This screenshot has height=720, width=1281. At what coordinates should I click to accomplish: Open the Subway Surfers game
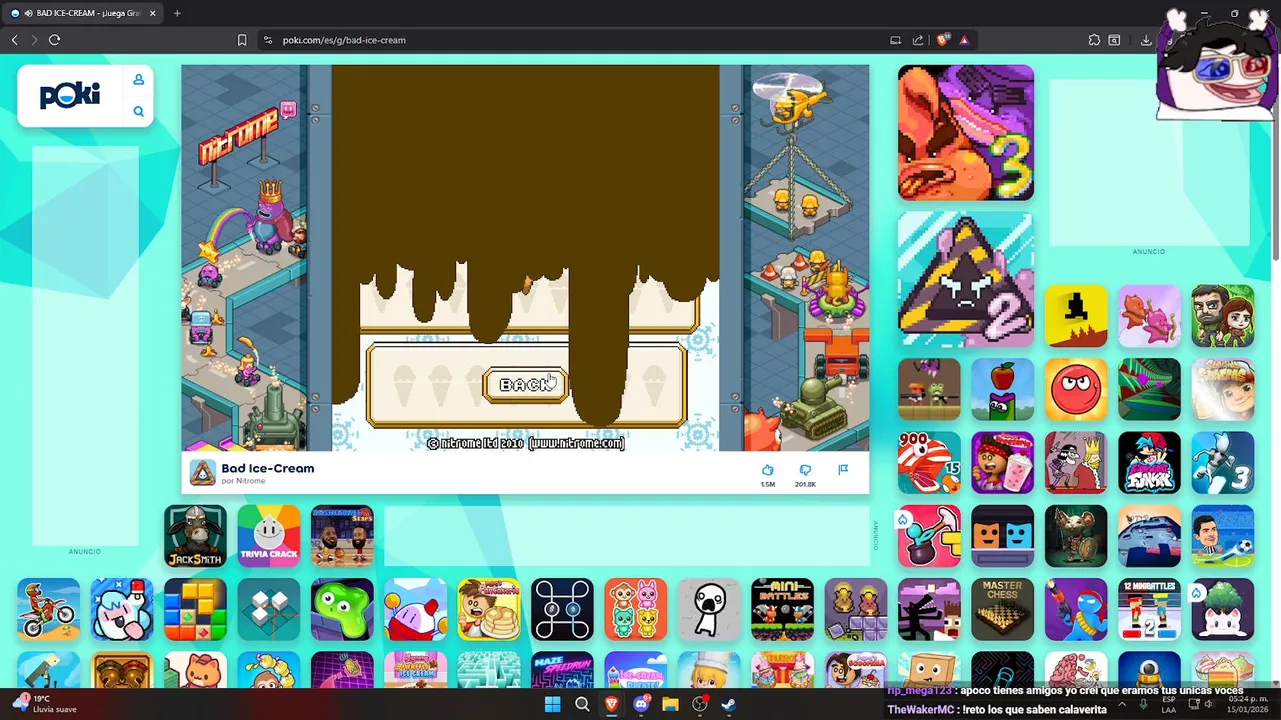1222,389
